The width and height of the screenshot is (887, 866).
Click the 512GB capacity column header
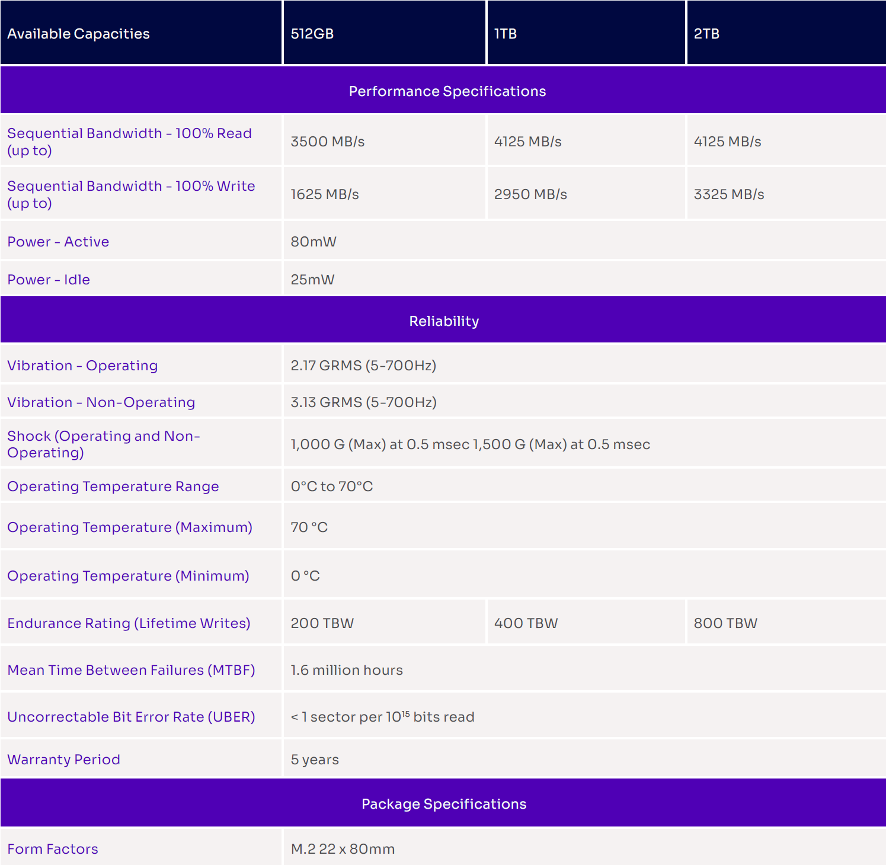[x=312, y=34]
